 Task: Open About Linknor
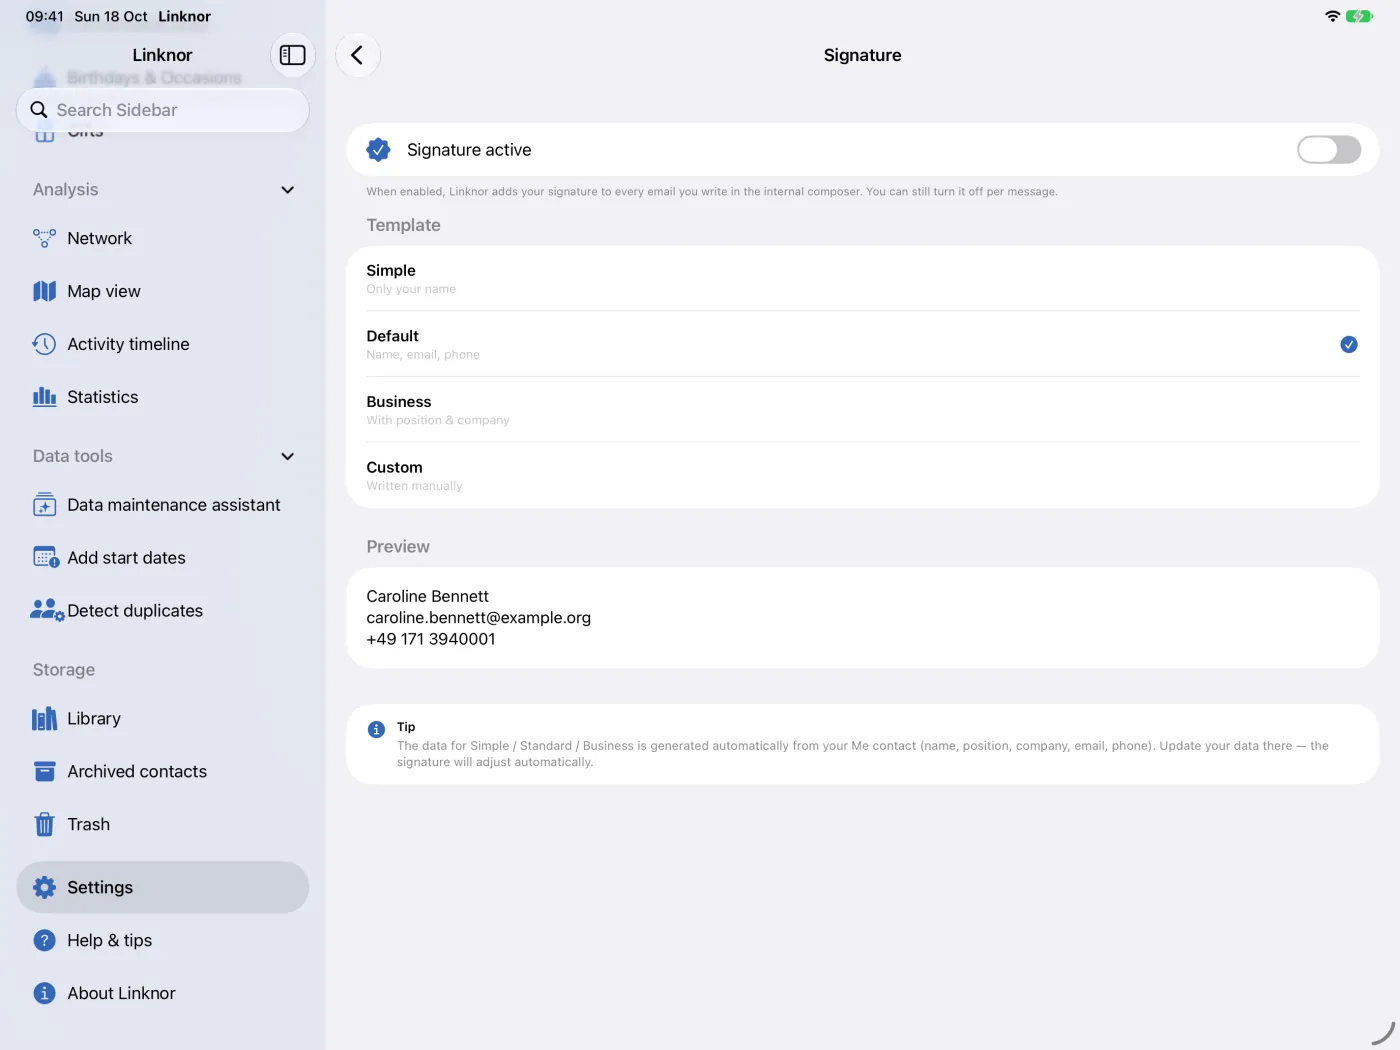tap(162, 993)
